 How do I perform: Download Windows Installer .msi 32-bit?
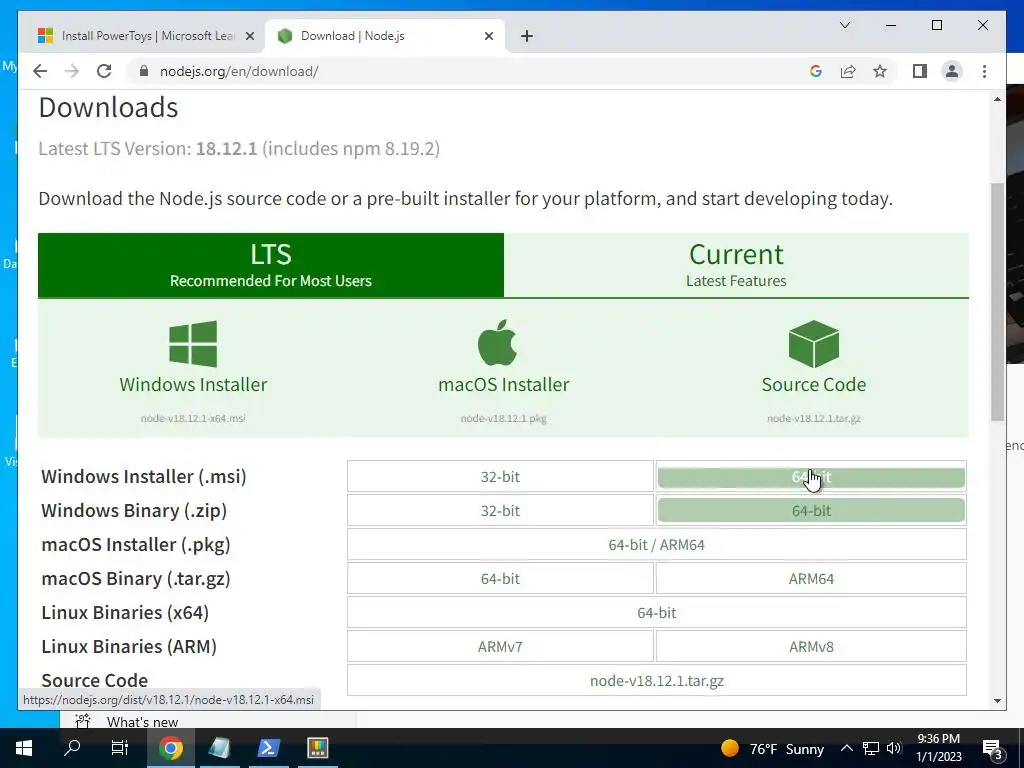coord(500,477)
